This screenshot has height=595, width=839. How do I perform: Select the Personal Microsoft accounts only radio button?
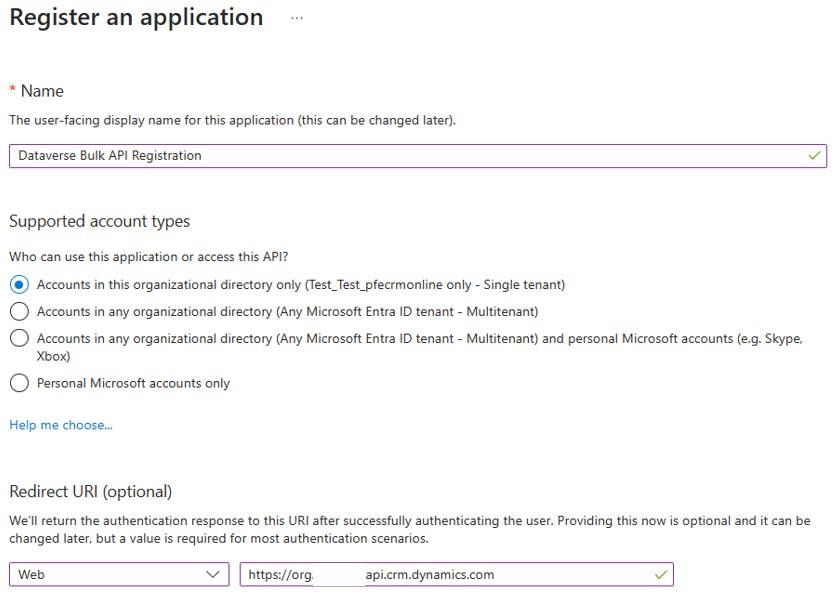click(19, 383)
